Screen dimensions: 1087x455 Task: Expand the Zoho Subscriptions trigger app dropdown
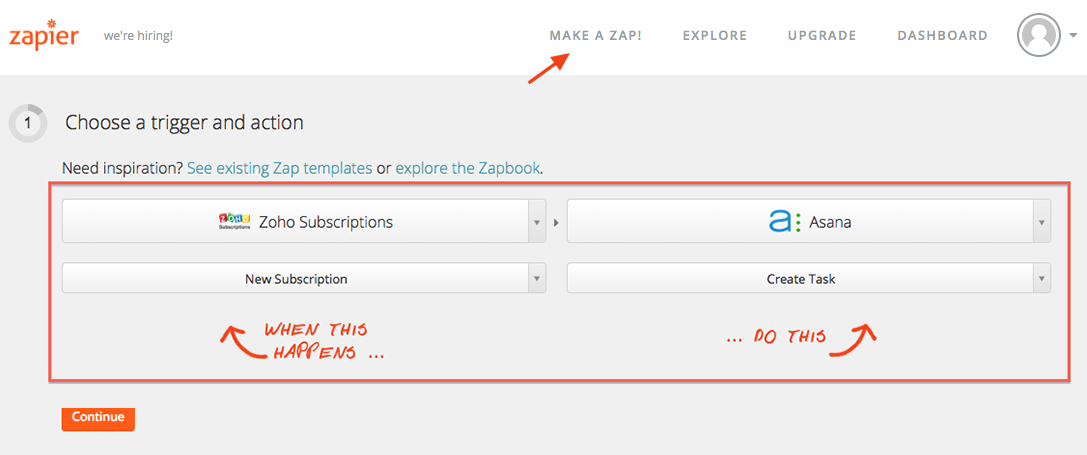(537, 222)
